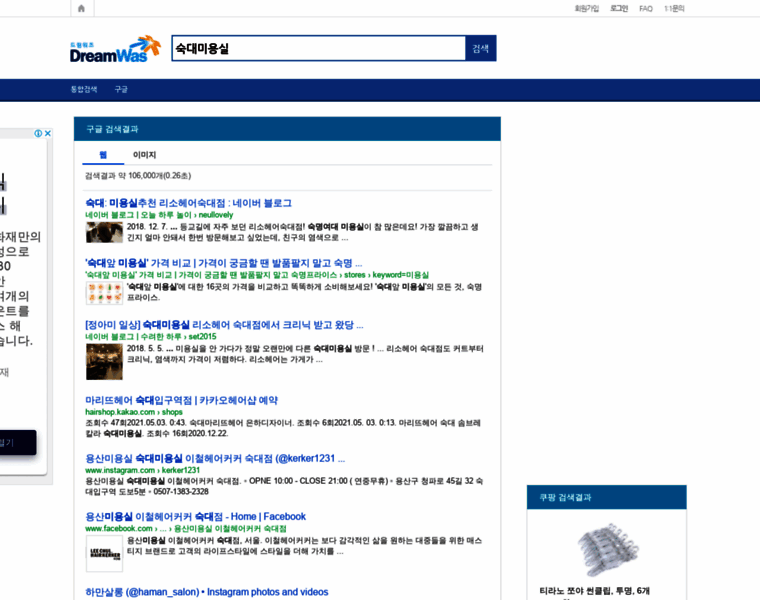The image size is (760, 600).
Task: Open the 리소헤어숙대점 네이버 블로그 result
Action: point(189,203)
